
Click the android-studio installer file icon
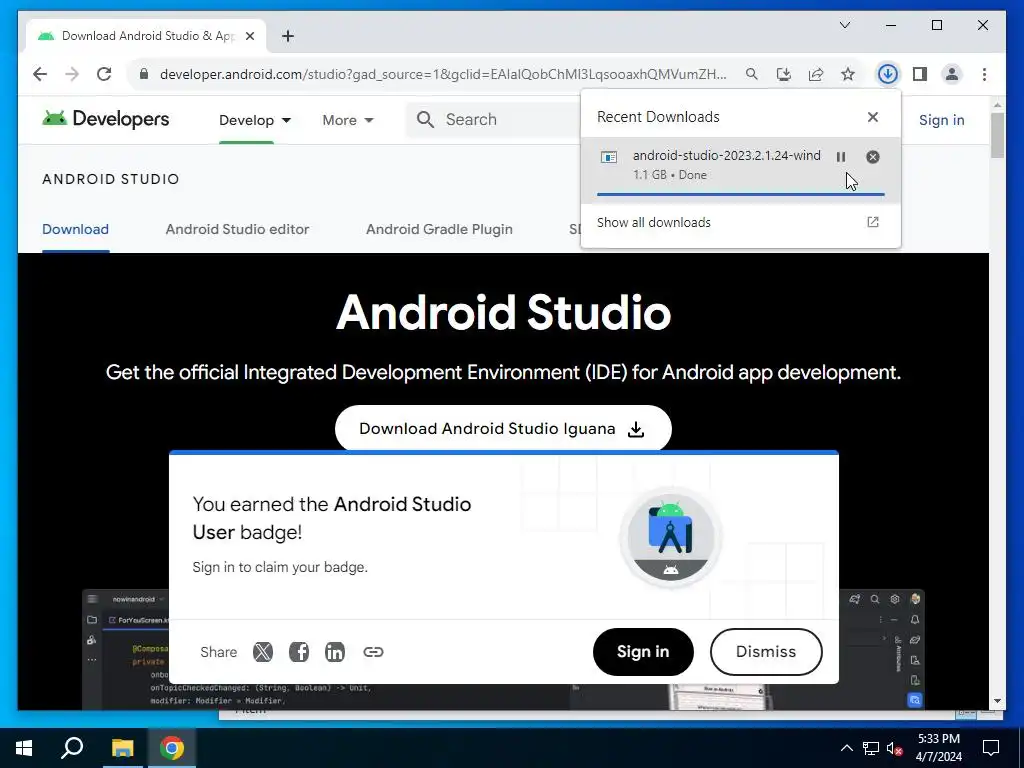[609, 157]
